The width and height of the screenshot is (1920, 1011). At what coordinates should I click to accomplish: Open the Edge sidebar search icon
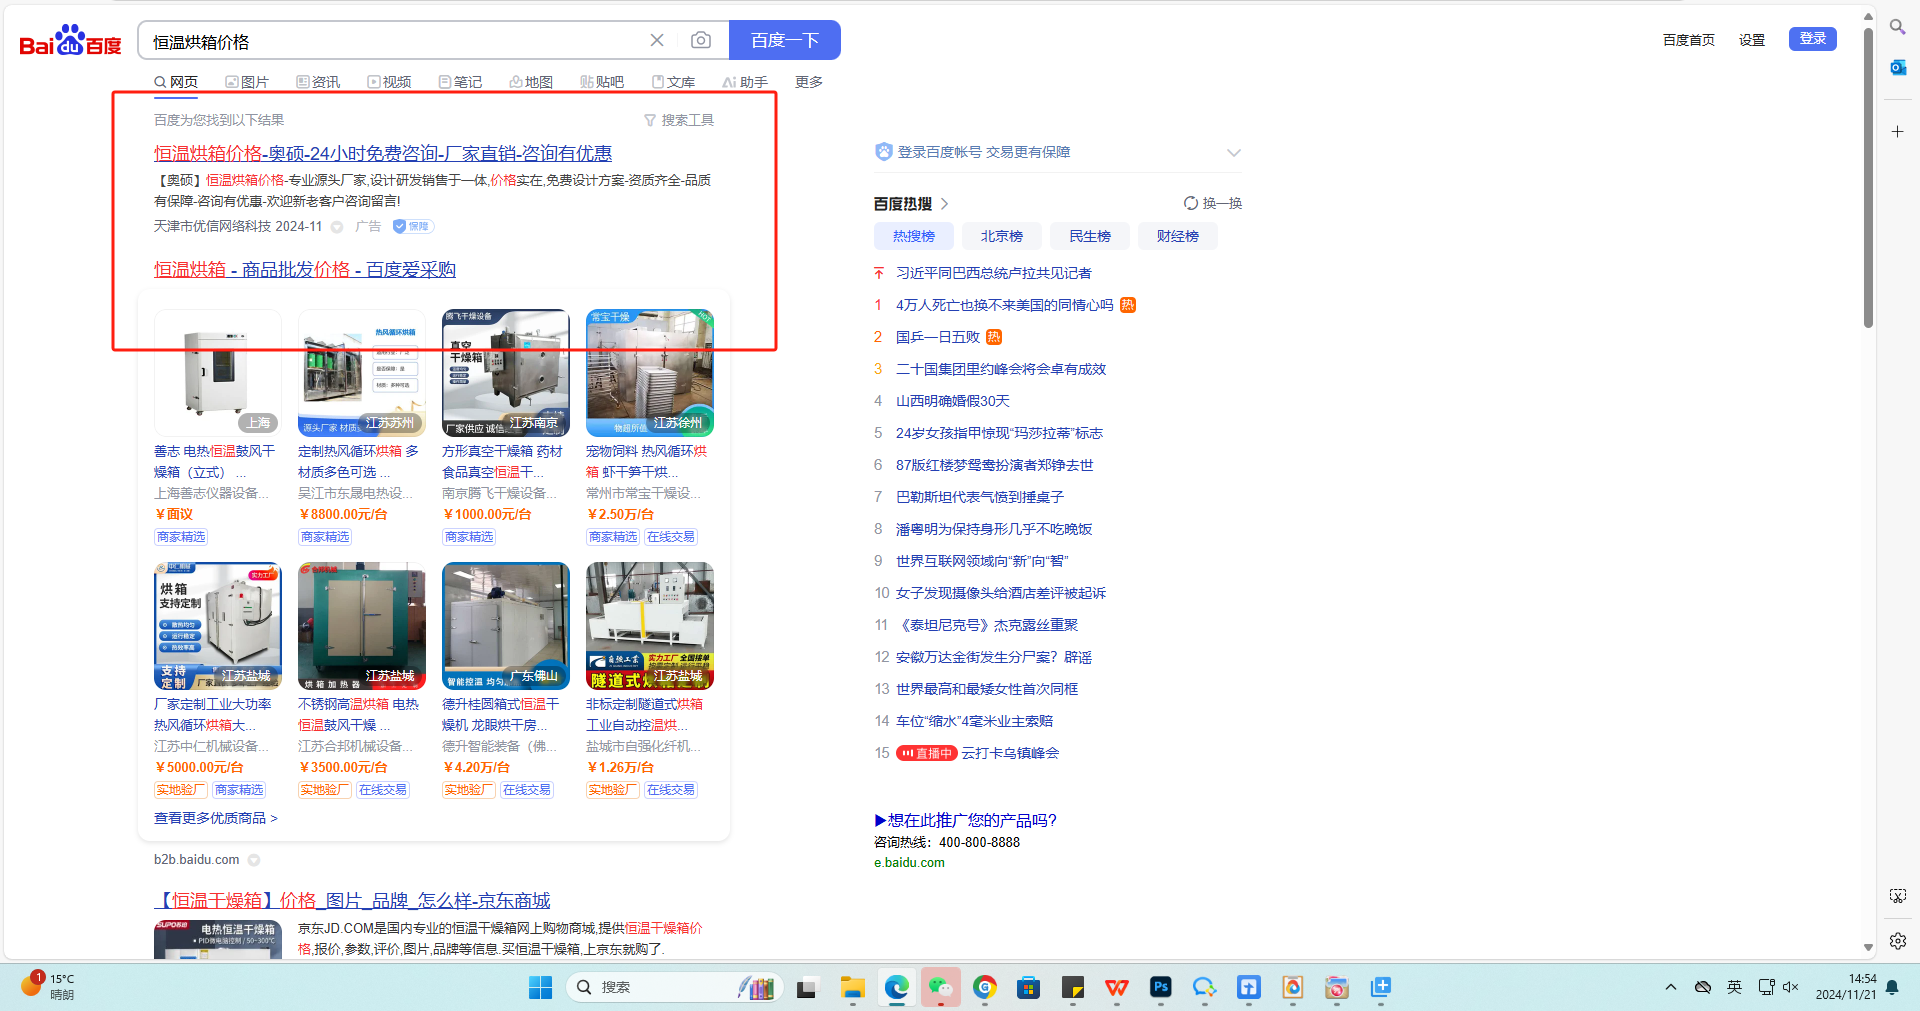pos(1897,27)
